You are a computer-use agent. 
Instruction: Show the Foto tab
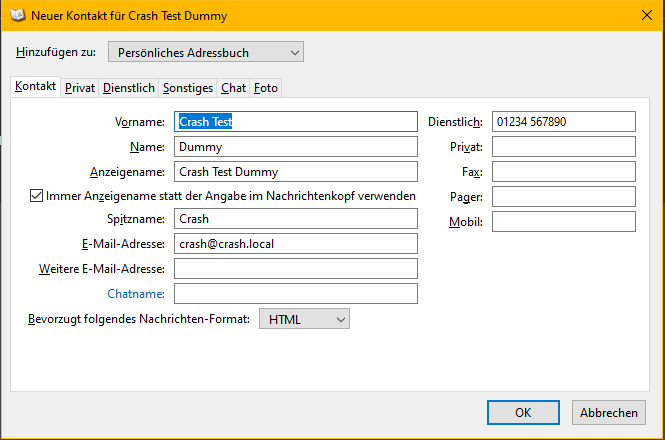tap(266, 88)
